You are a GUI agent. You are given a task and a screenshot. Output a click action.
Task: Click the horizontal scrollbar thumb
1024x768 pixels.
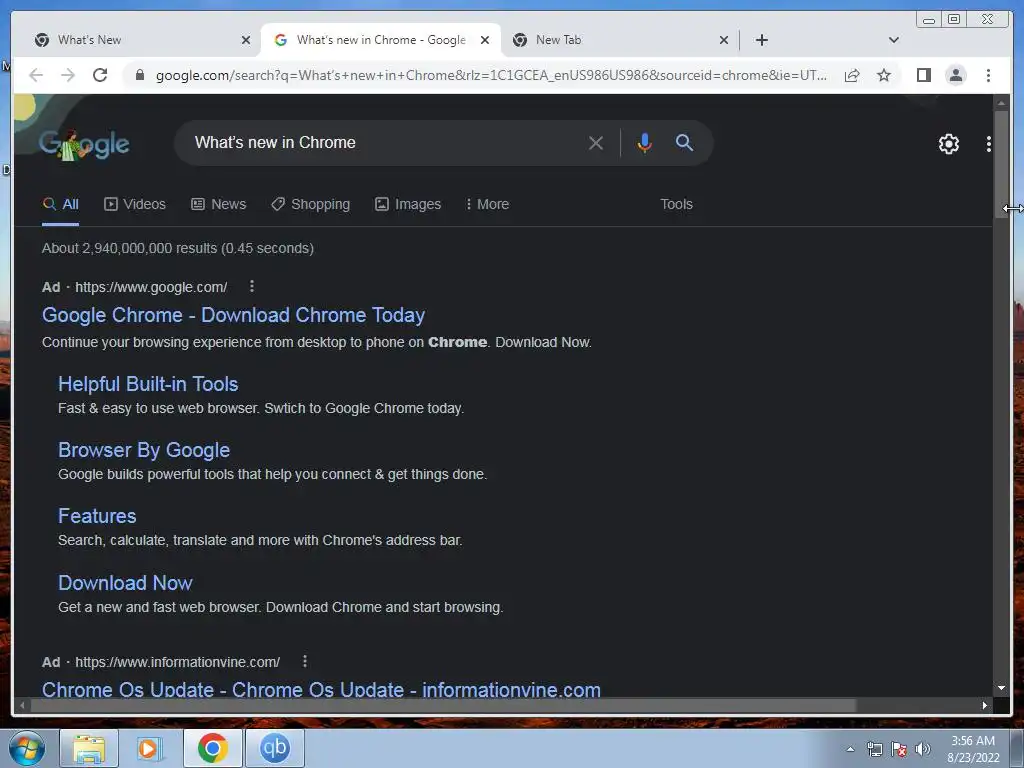point(443,705)
